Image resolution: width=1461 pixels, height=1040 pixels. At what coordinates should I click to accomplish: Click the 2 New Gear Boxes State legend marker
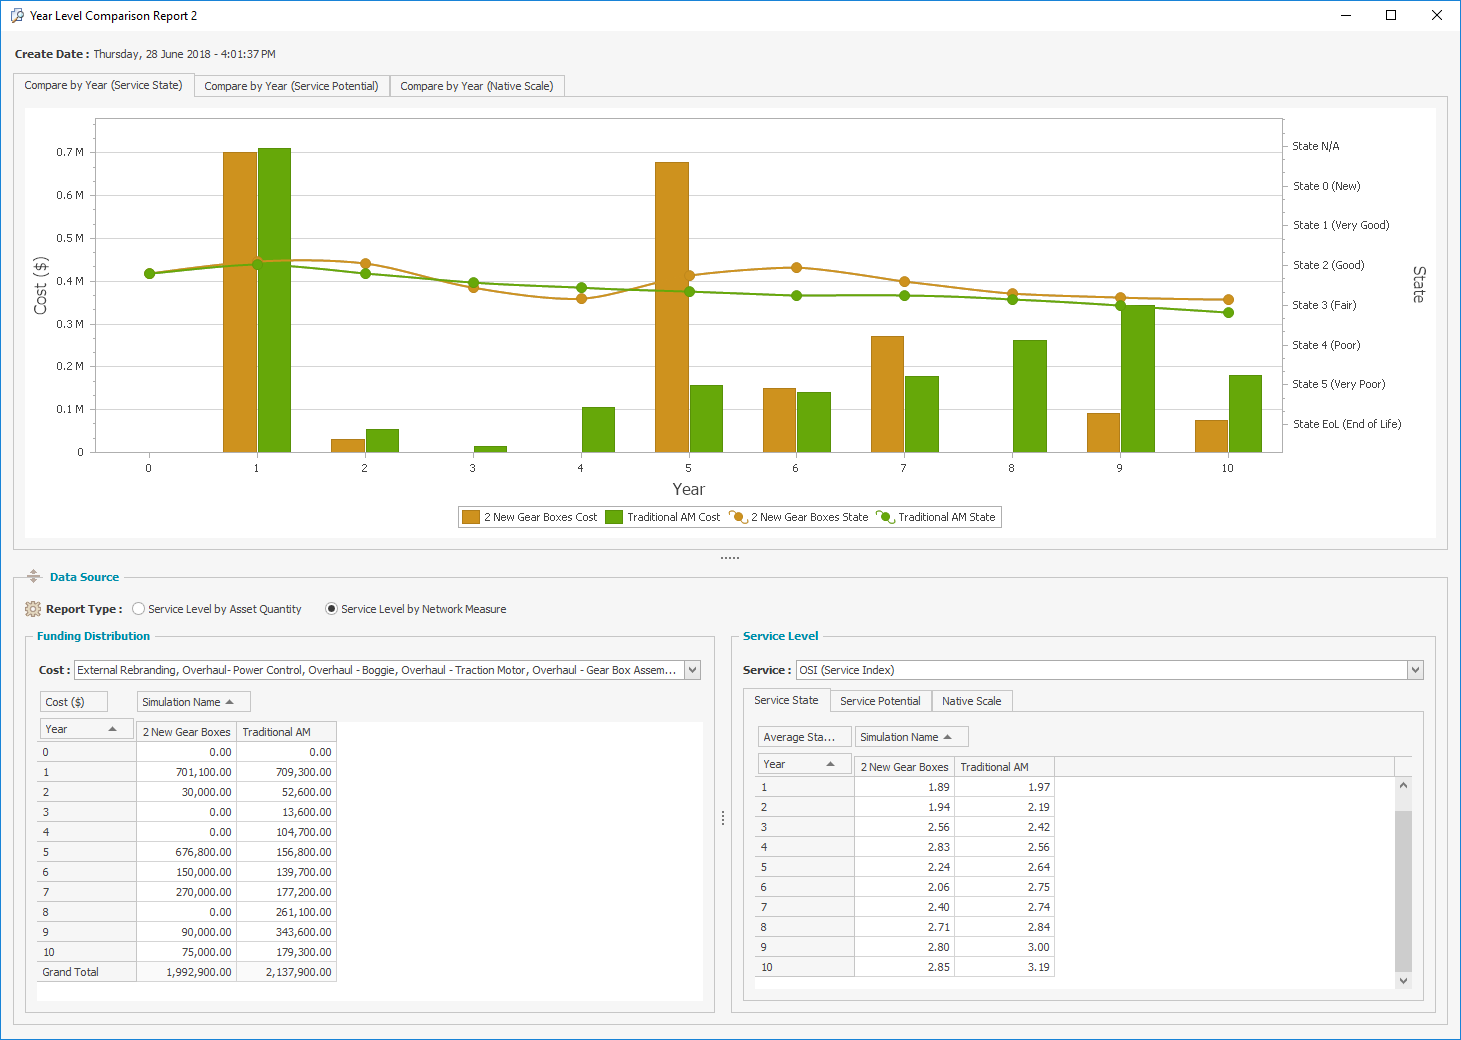[x=738, y=517]
